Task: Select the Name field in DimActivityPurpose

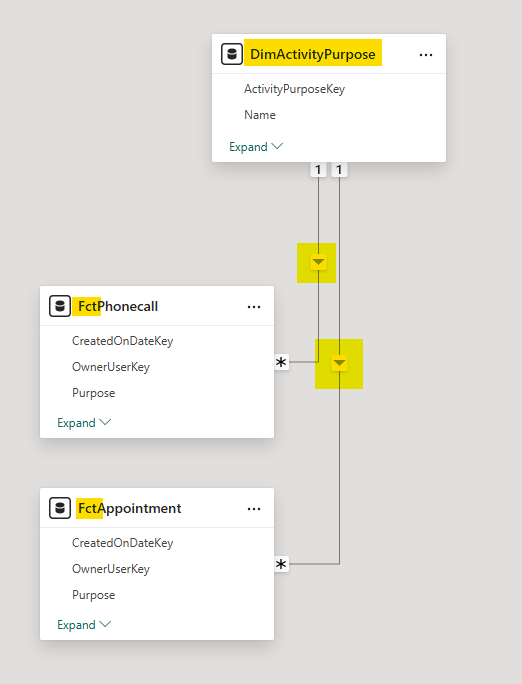Action: click(x=260, y=115)
